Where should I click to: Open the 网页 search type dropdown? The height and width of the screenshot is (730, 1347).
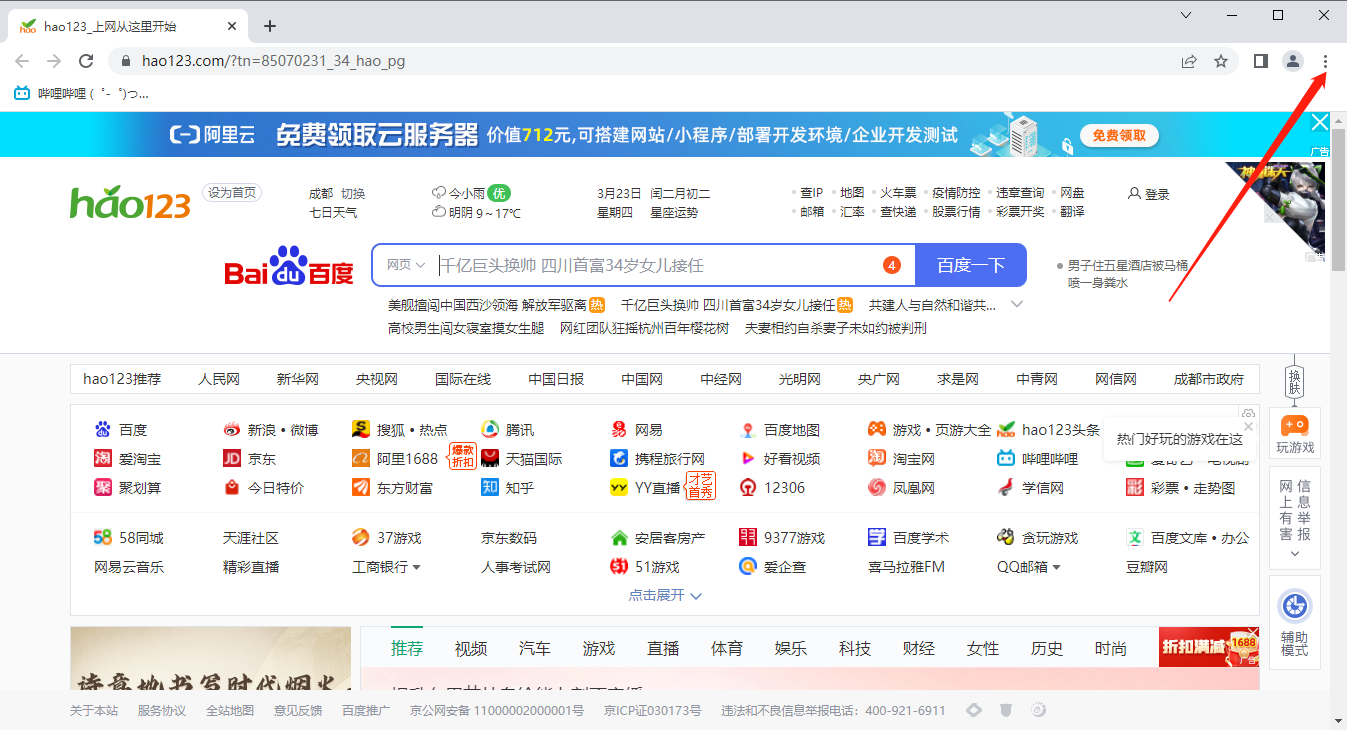pyautogui.click(x=406, y=265)
